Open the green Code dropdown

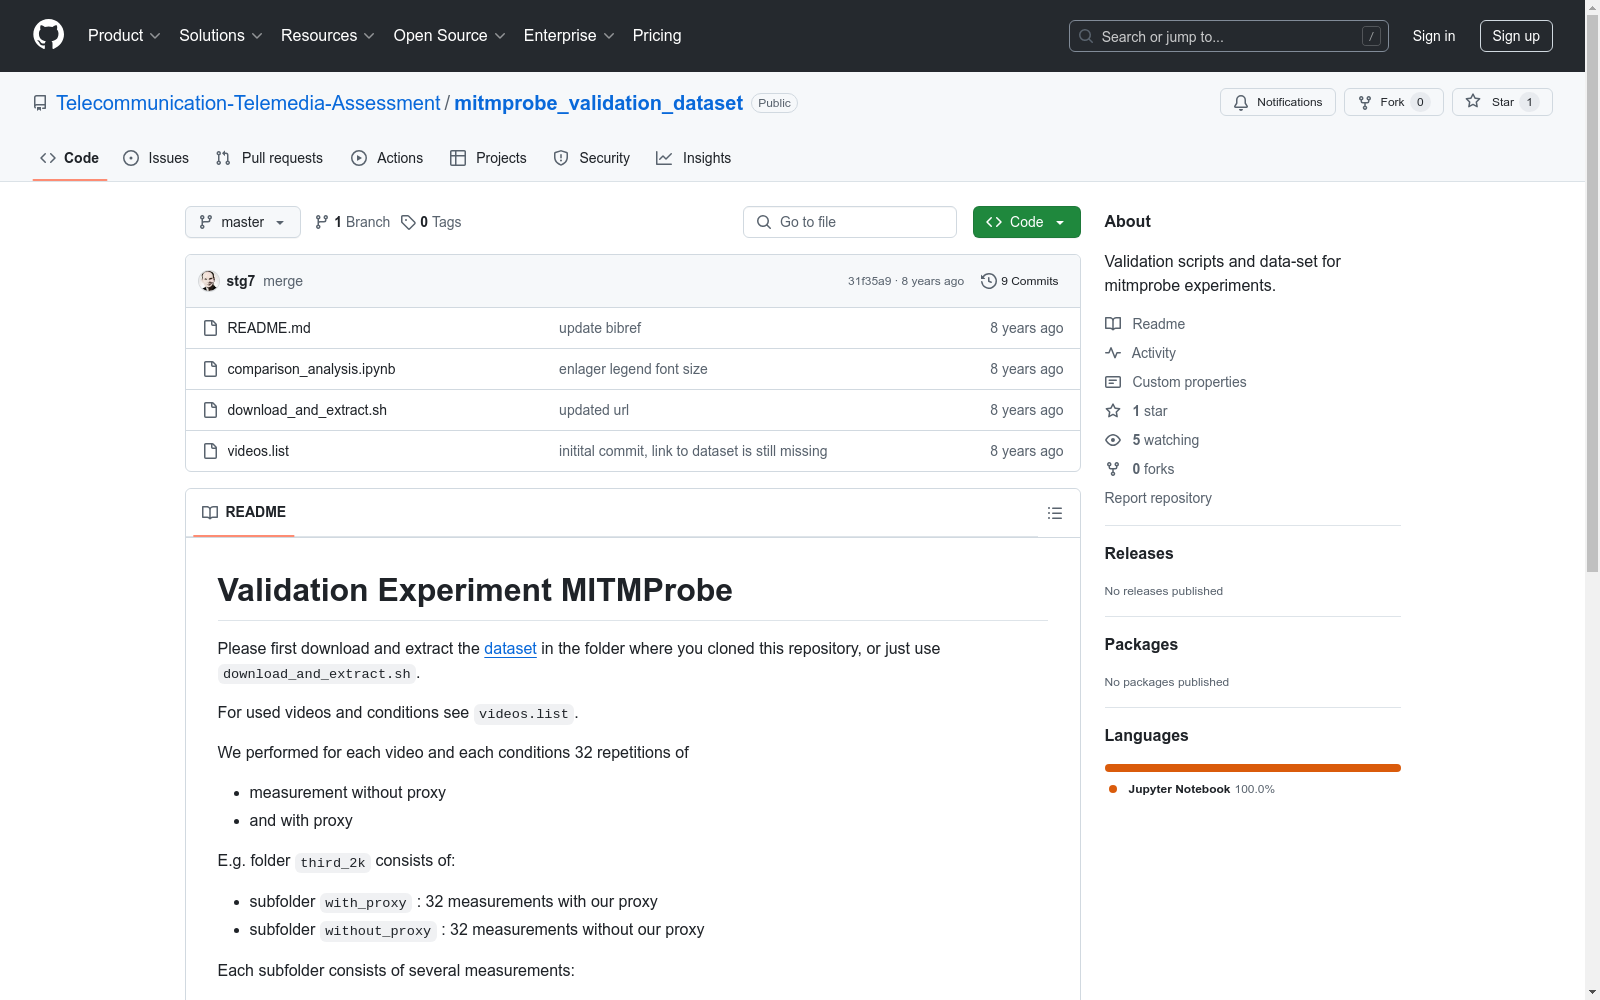(x=1026, y=222)
